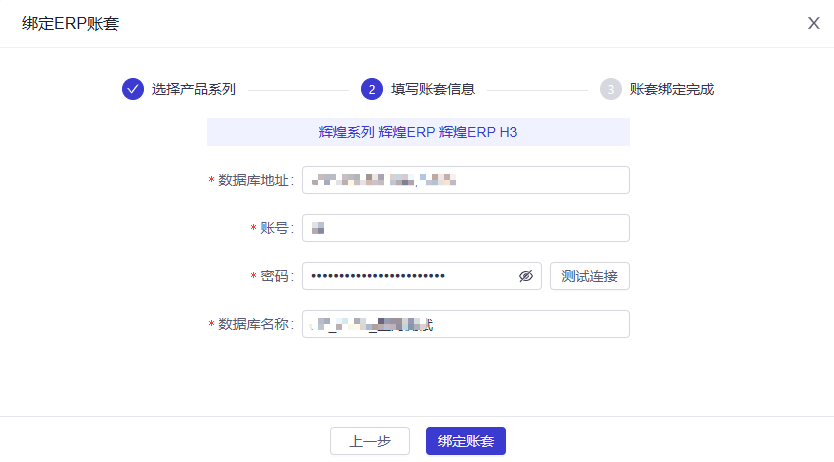The image size is (834, 462).
Task: Click the step 3 circle icon
Action: (611, 89)
